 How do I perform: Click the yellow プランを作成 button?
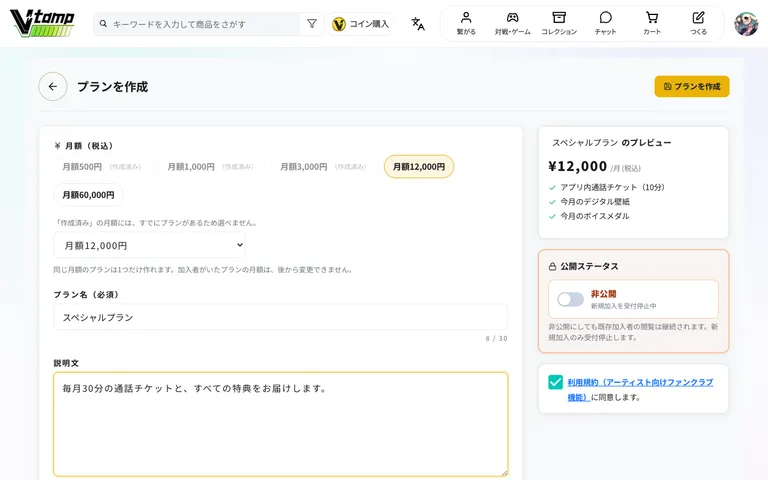tap(692, 86)
